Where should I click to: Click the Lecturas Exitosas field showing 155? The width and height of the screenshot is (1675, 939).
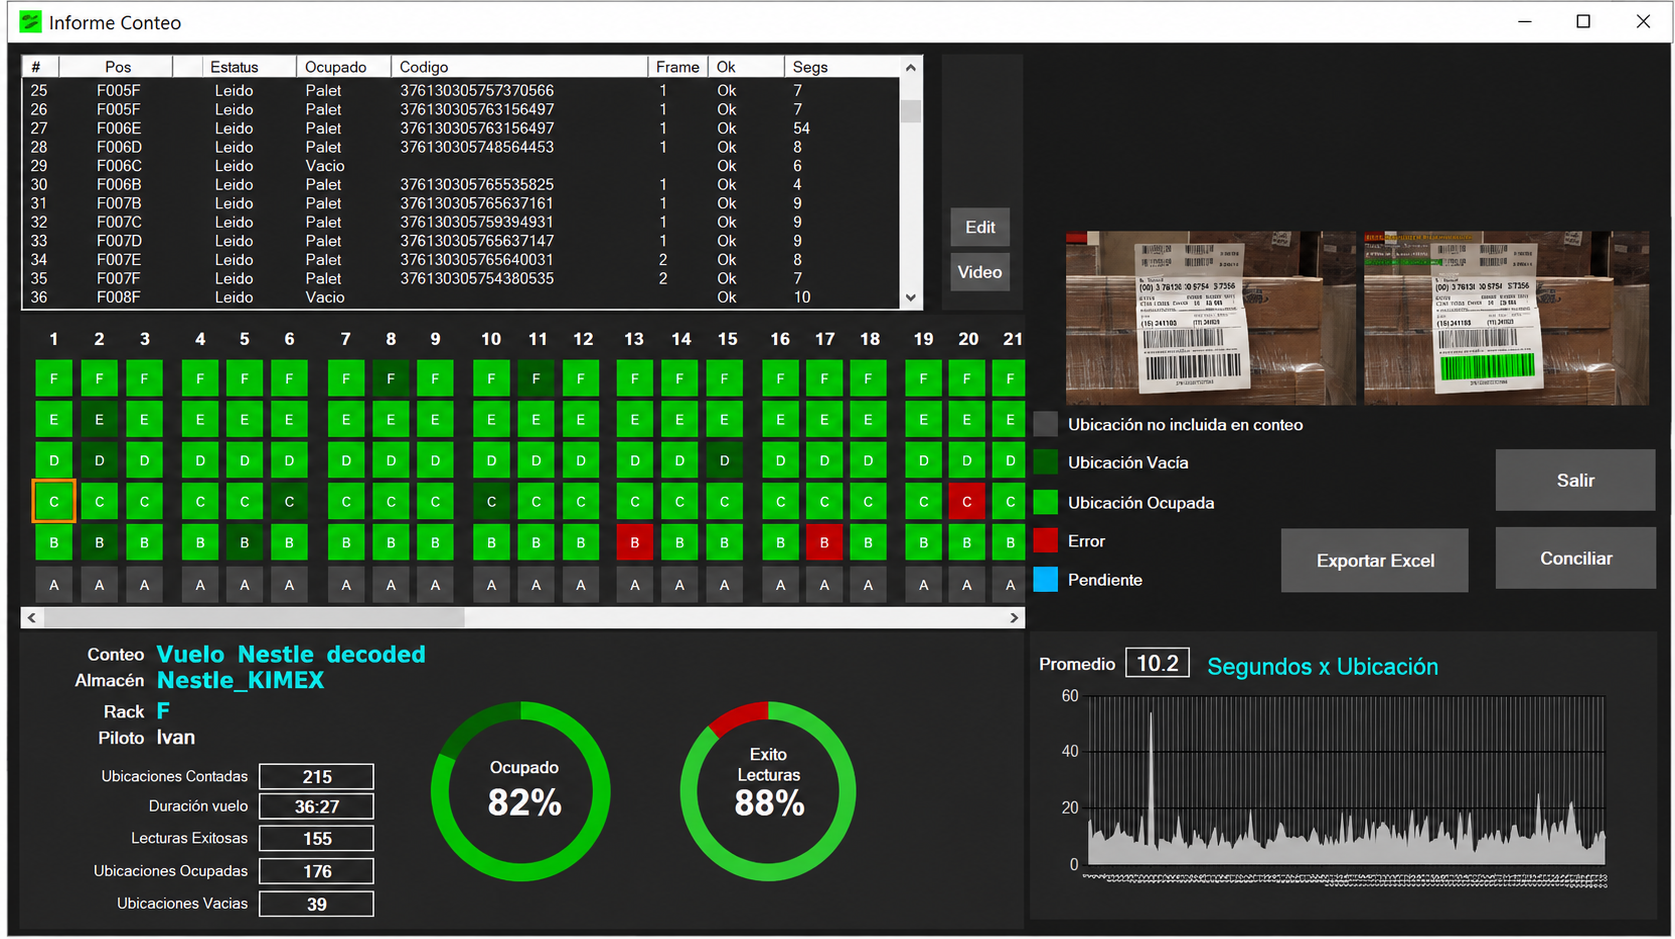coord(316,839)
